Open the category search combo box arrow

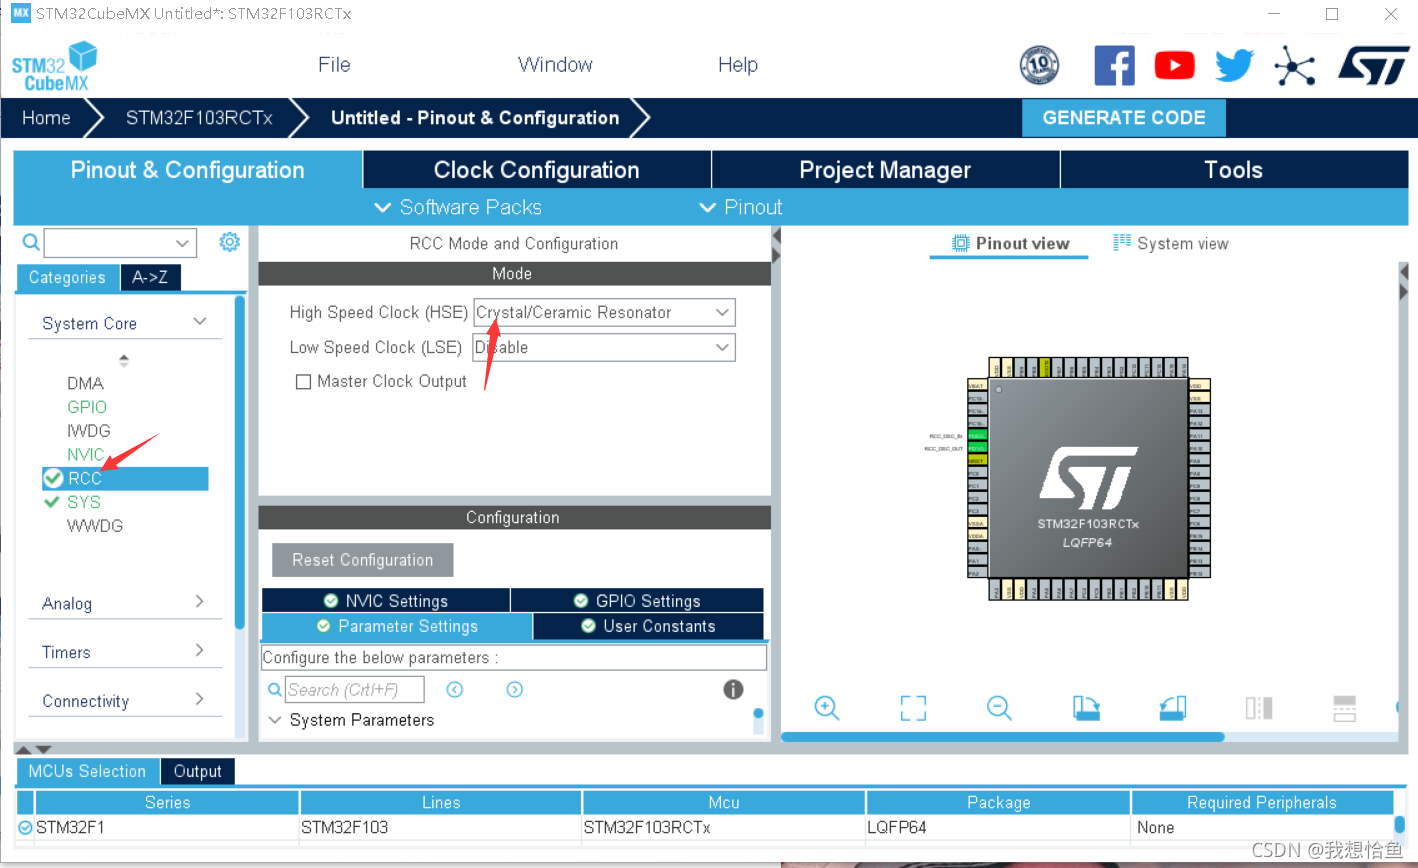[183, 242]
